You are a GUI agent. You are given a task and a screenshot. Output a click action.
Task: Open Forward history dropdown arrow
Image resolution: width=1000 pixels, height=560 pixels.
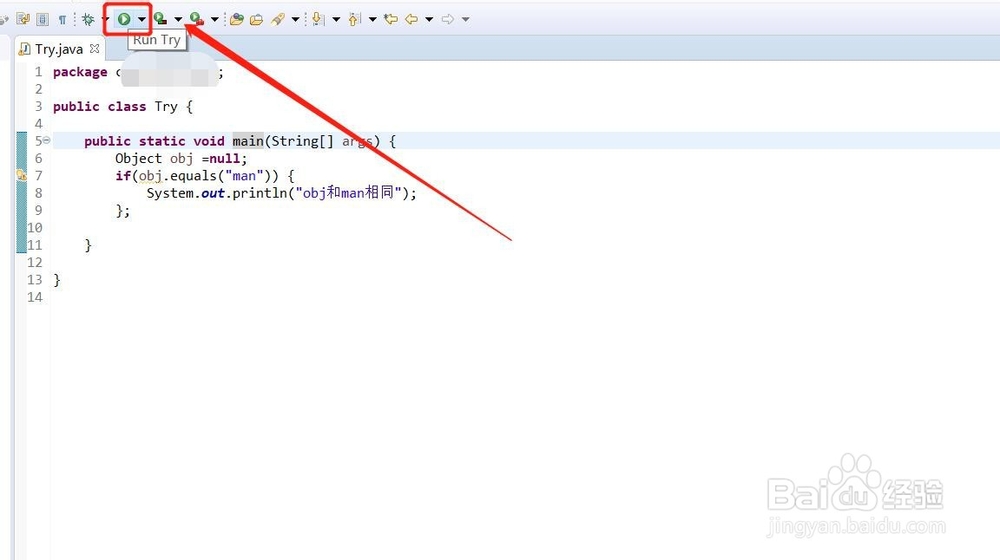tap(466, 20)
